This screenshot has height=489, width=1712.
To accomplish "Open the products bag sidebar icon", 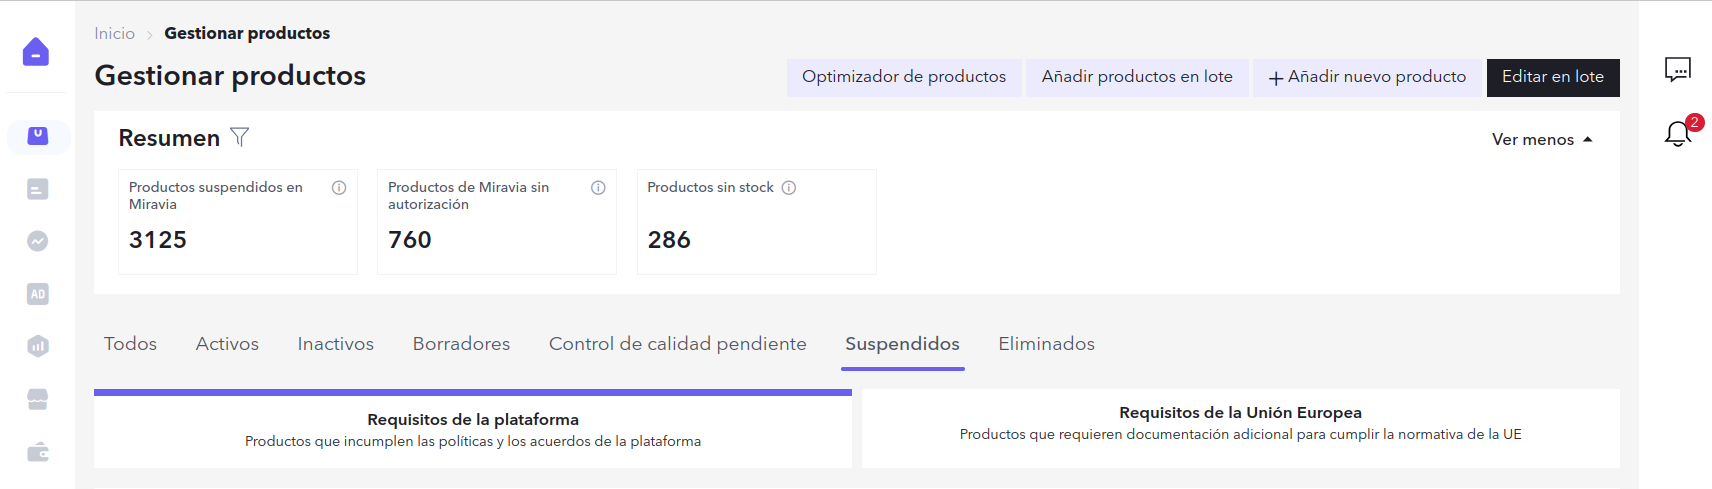I will point(38,136).
